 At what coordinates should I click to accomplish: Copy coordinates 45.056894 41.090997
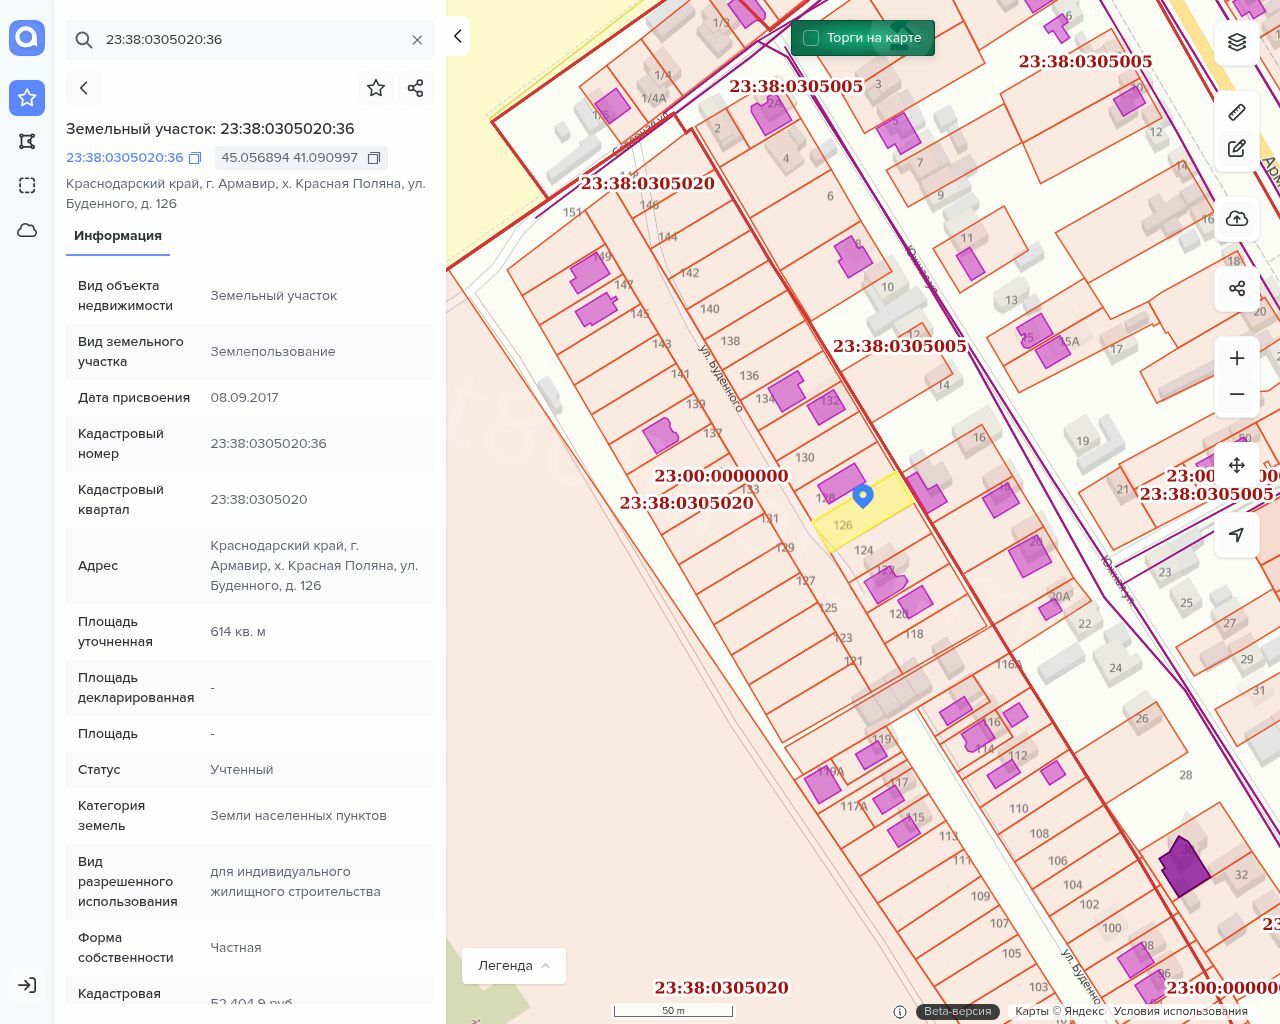[x=374, y=158]
